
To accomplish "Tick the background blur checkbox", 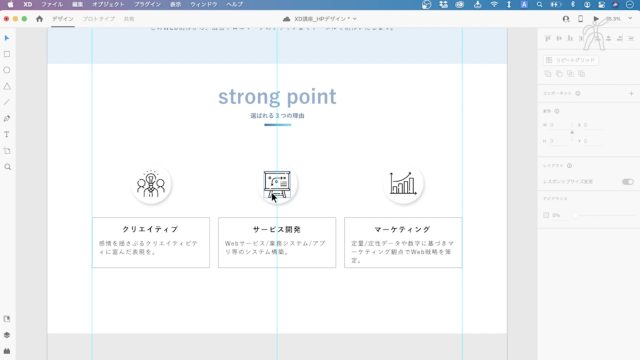I will (x=546, y=215).
